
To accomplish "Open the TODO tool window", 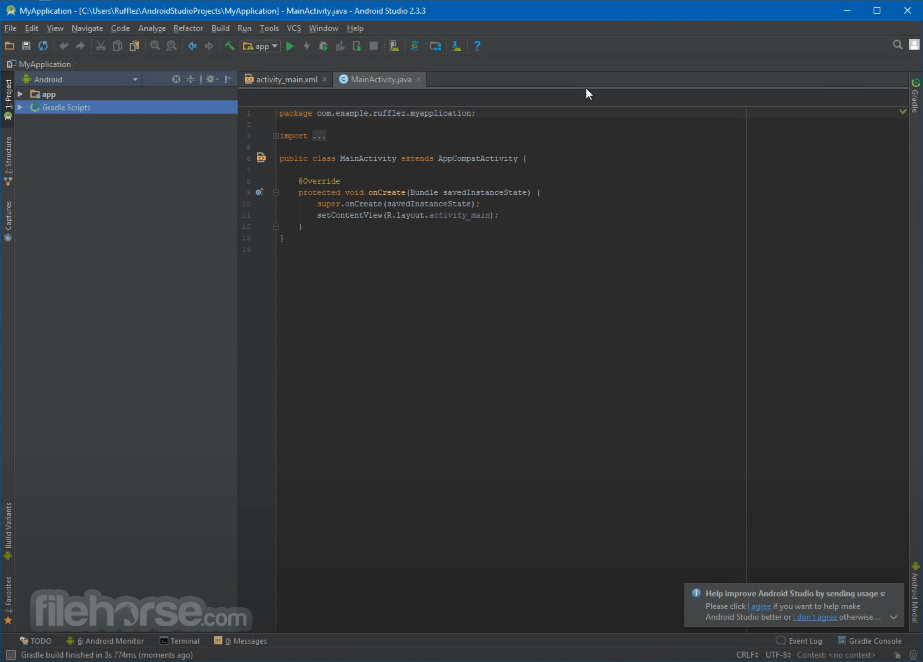I will 35,641.
